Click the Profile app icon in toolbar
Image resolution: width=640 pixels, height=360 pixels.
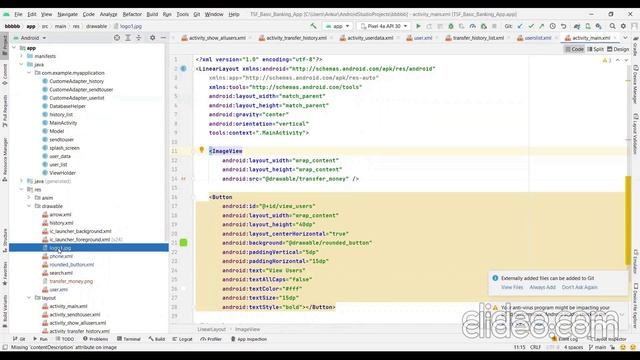473,26
